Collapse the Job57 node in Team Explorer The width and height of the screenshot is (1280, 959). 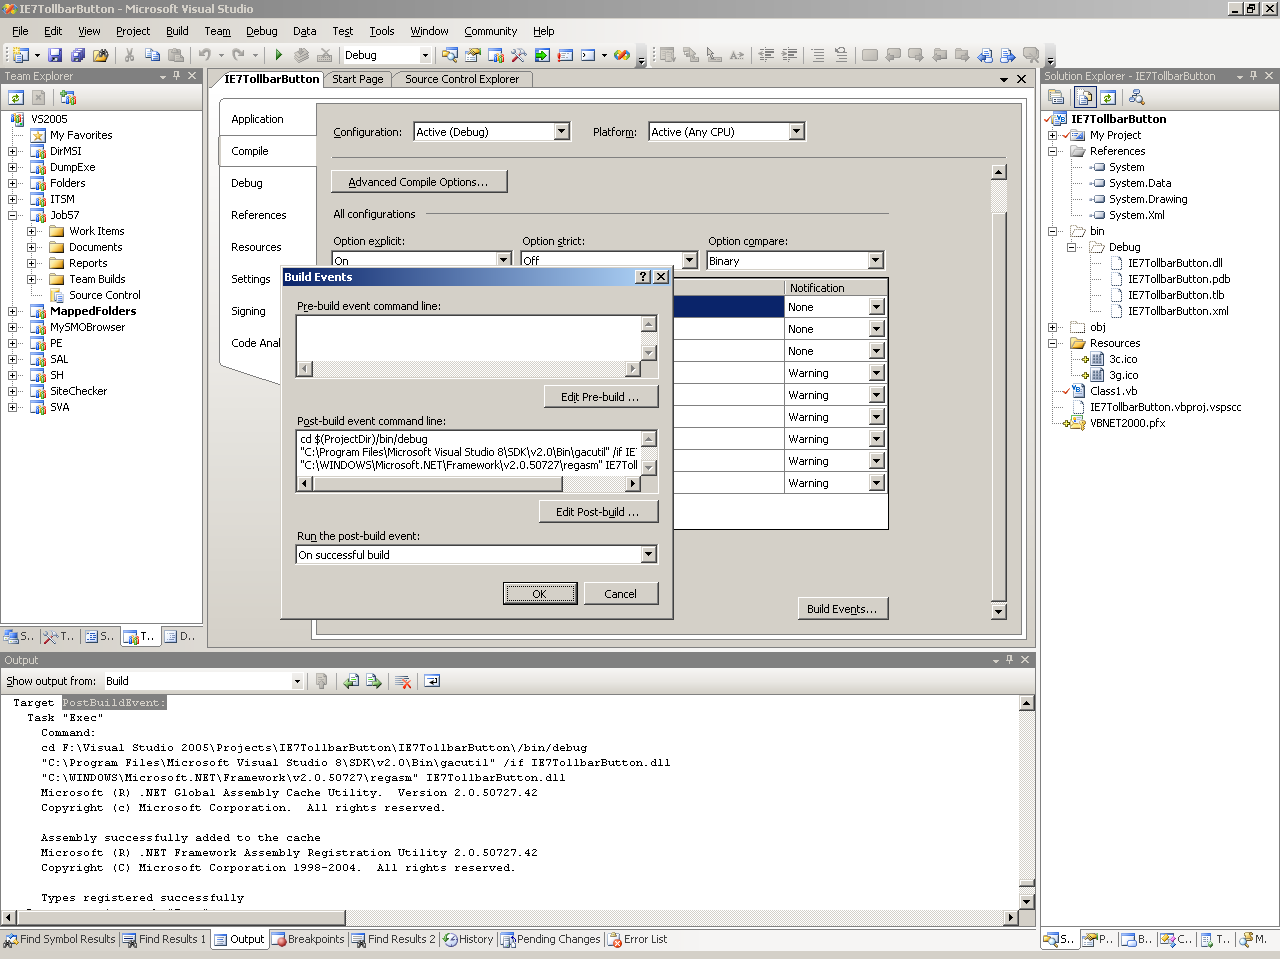(x=12, y=215)
